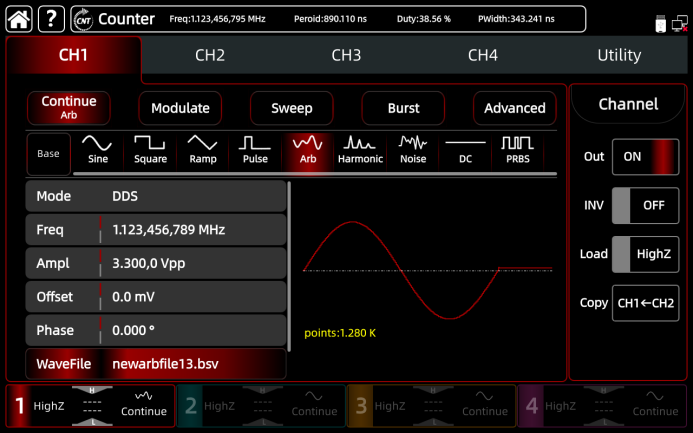The width and height of the screenshot is (693, 433).
Task: Copy settings with CH1←CH2 button
Action: pyautogui.click(x=645, y=303)
